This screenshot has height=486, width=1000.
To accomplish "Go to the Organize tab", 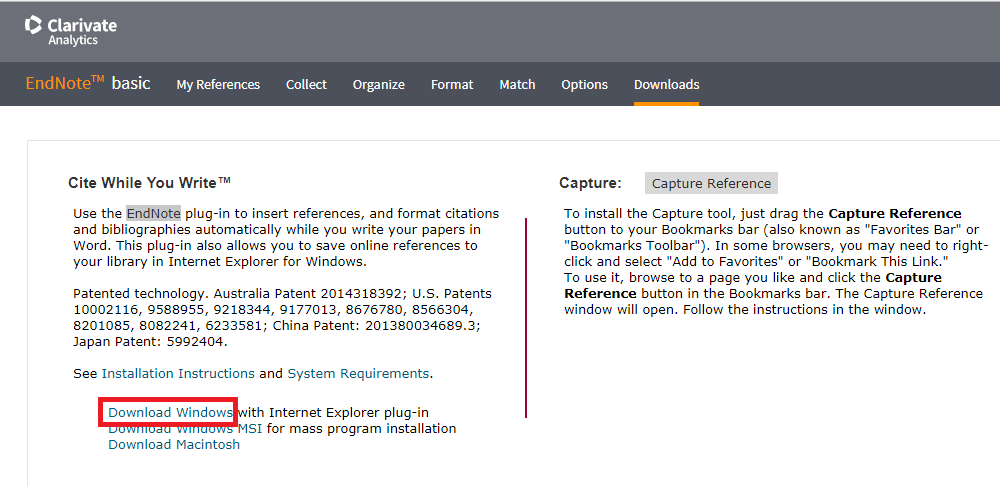I will tap(379, 84).
